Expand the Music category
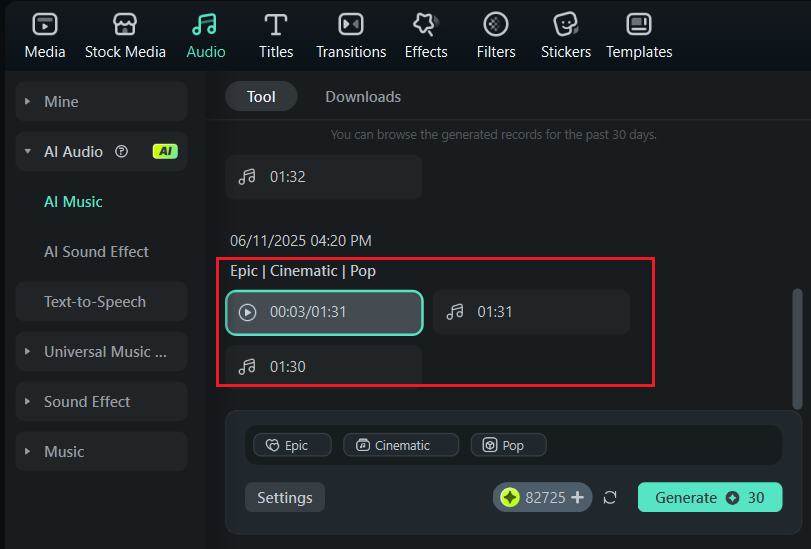 (27, 451)
